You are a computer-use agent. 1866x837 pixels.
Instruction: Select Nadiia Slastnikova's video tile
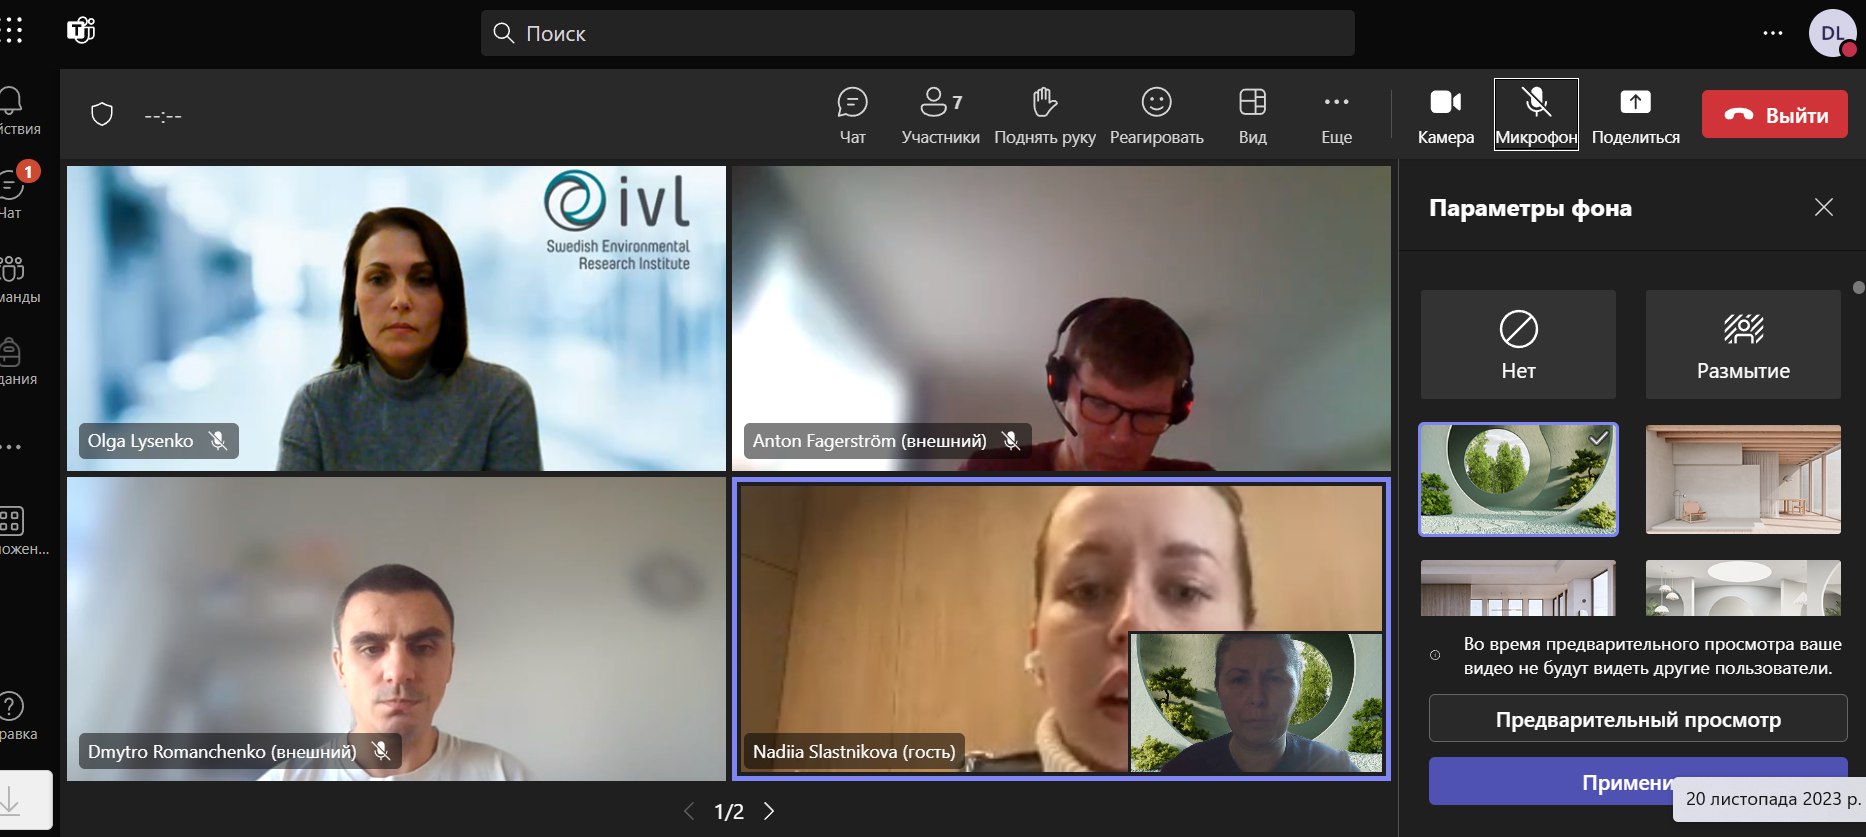tap(1061, 629)
